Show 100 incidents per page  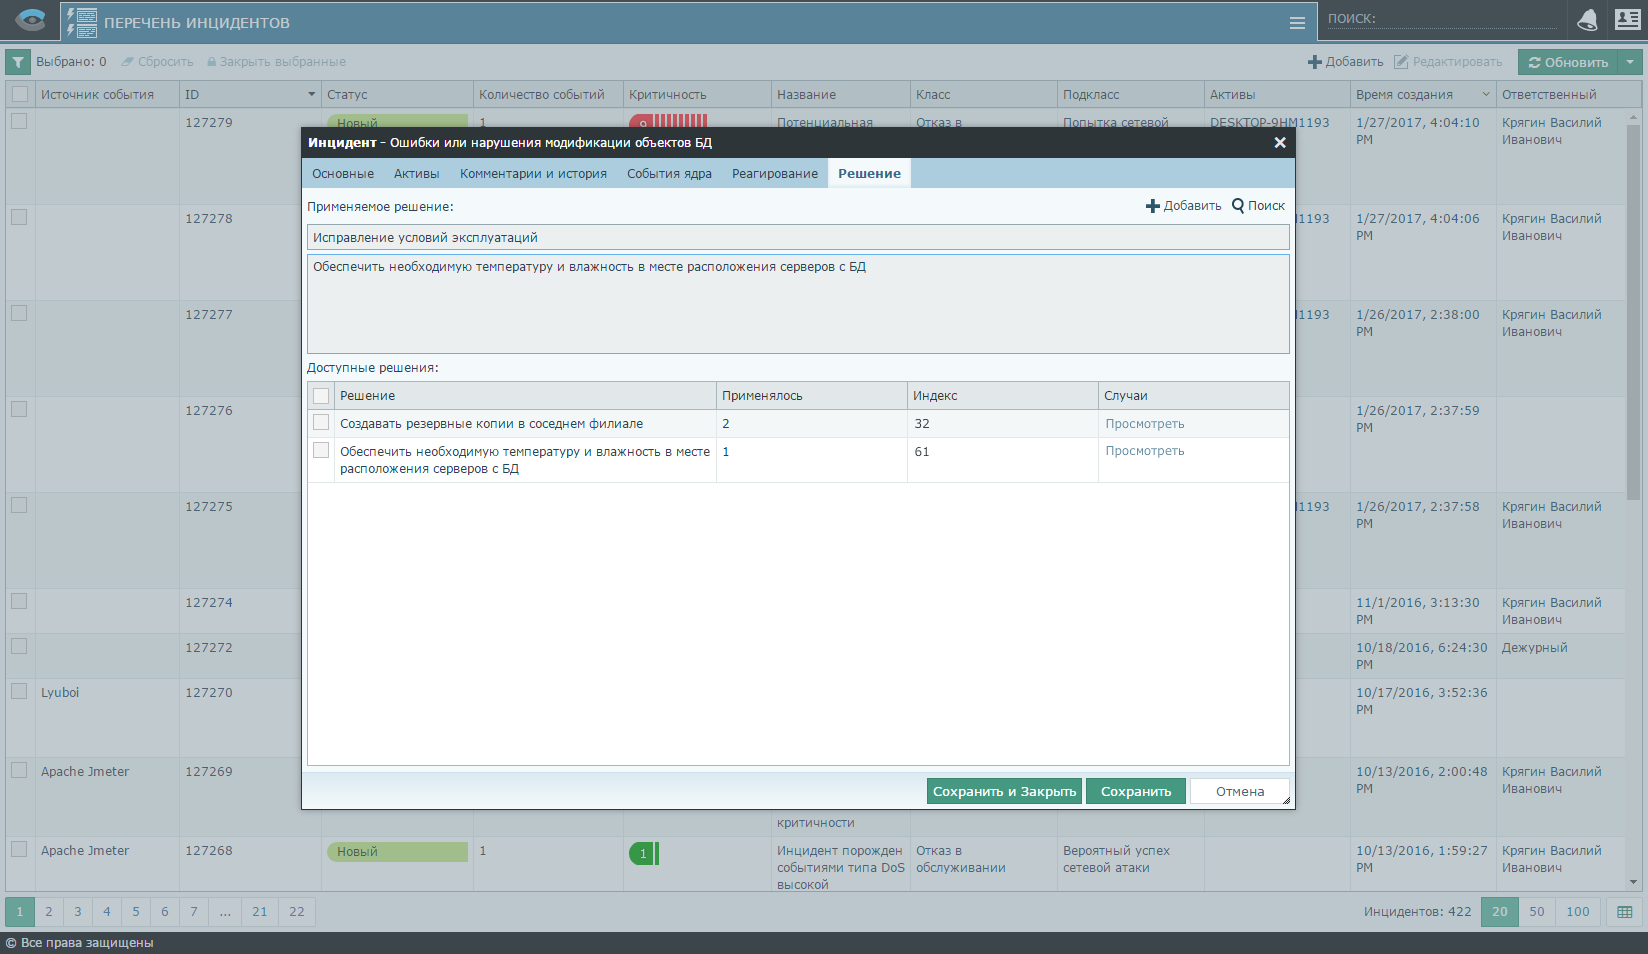pos(1578,912)
